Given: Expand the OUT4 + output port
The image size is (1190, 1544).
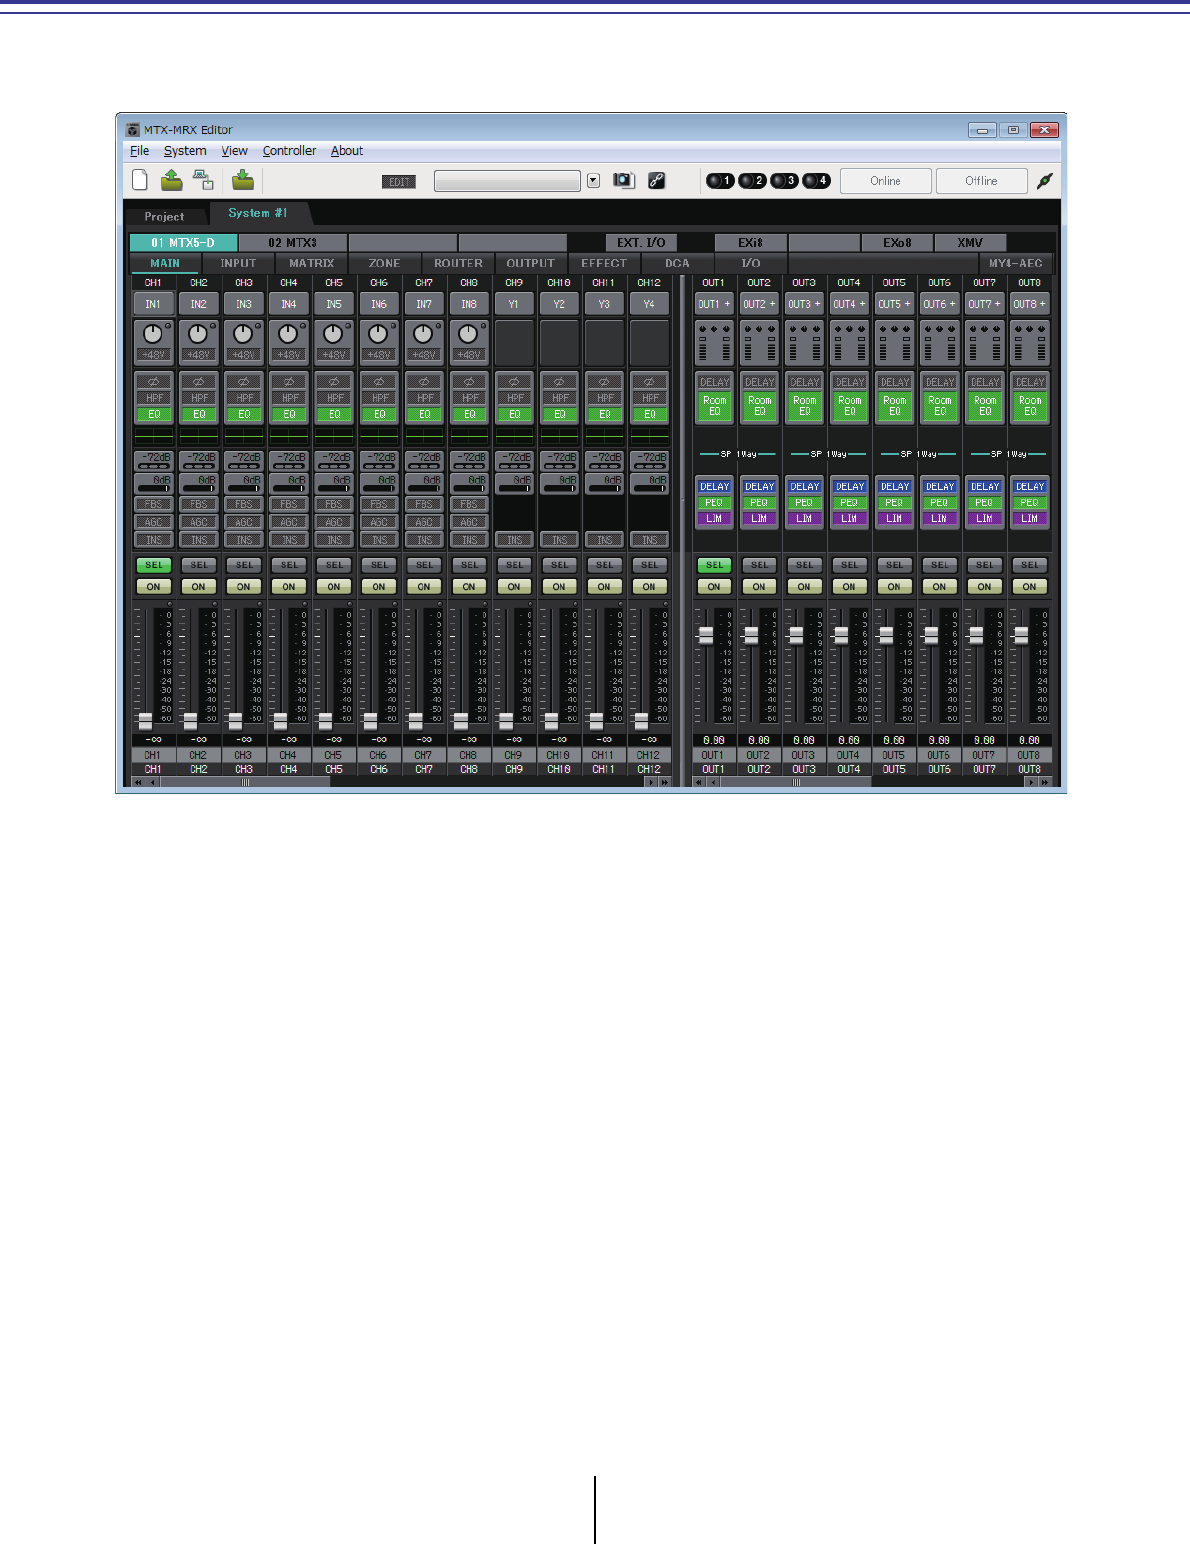Looking at the screenshot, I should pyautogui.click(x=849, y=304).
